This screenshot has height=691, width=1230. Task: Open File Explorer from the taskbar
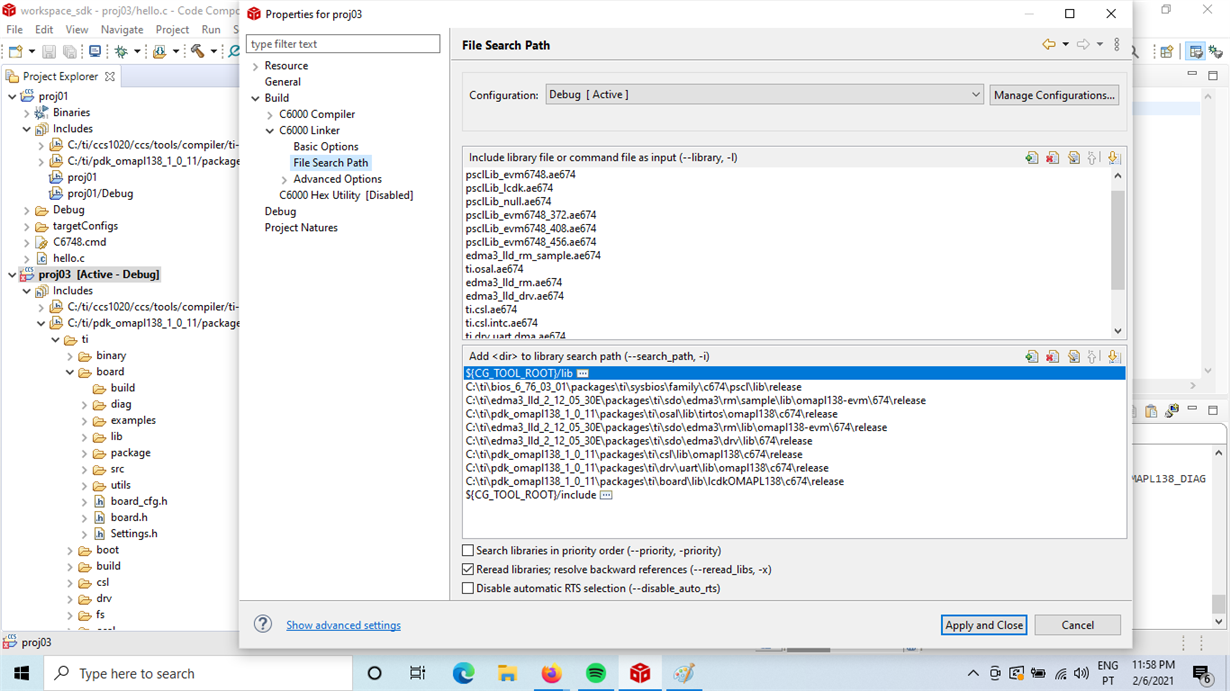coord(507,674)
